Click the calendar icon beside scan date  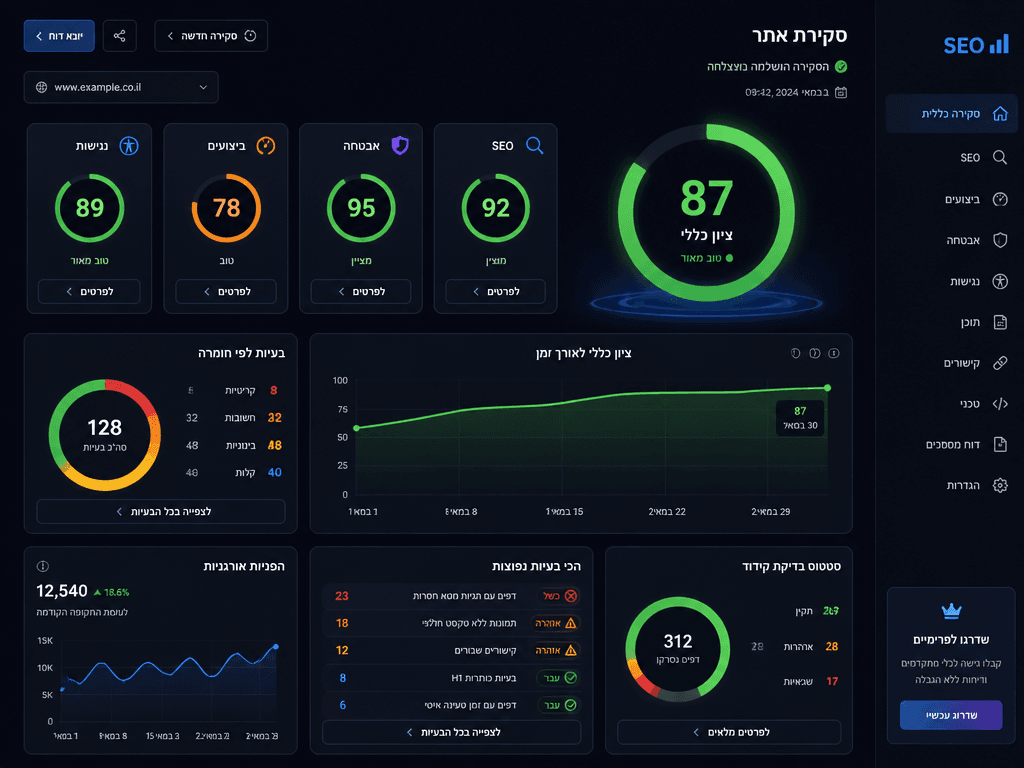pos(841,93)
